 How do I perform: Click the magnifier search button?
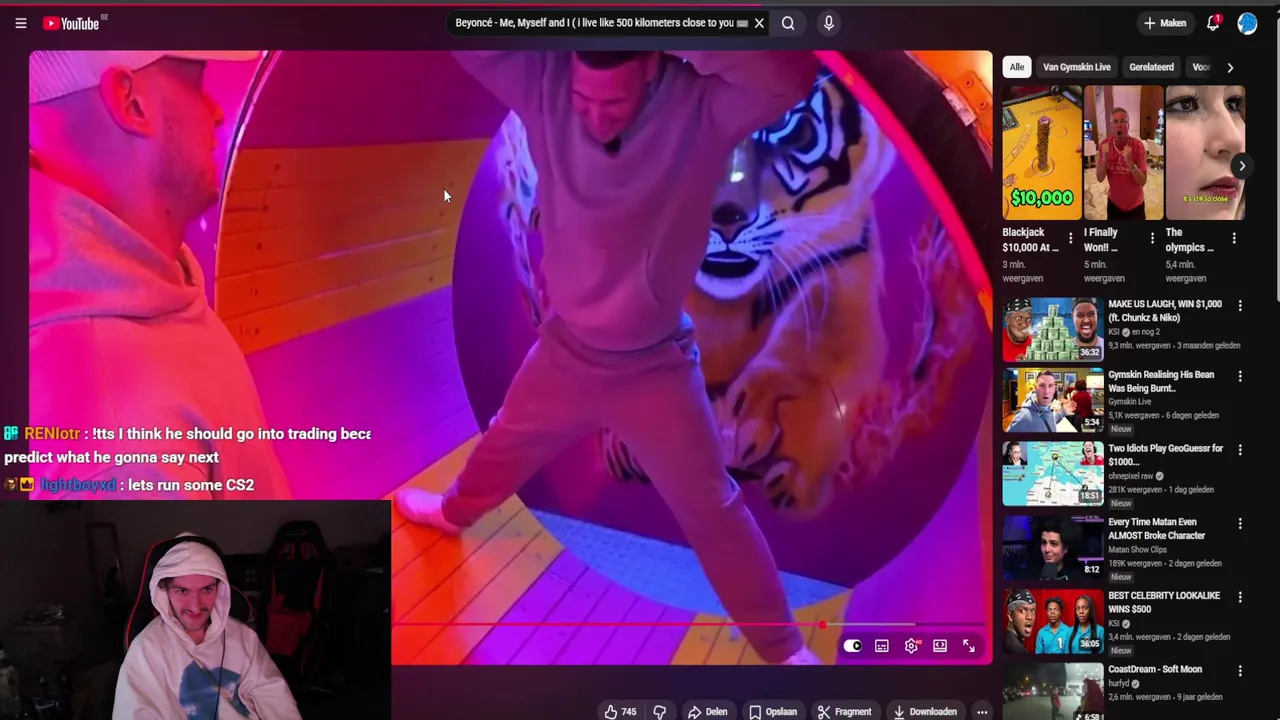[788, 23]
